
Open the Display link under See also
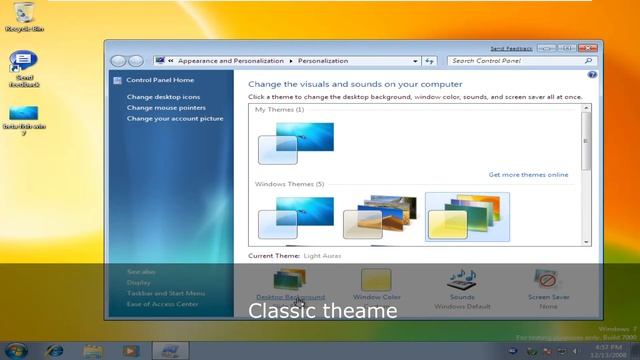tap(138, 282)
